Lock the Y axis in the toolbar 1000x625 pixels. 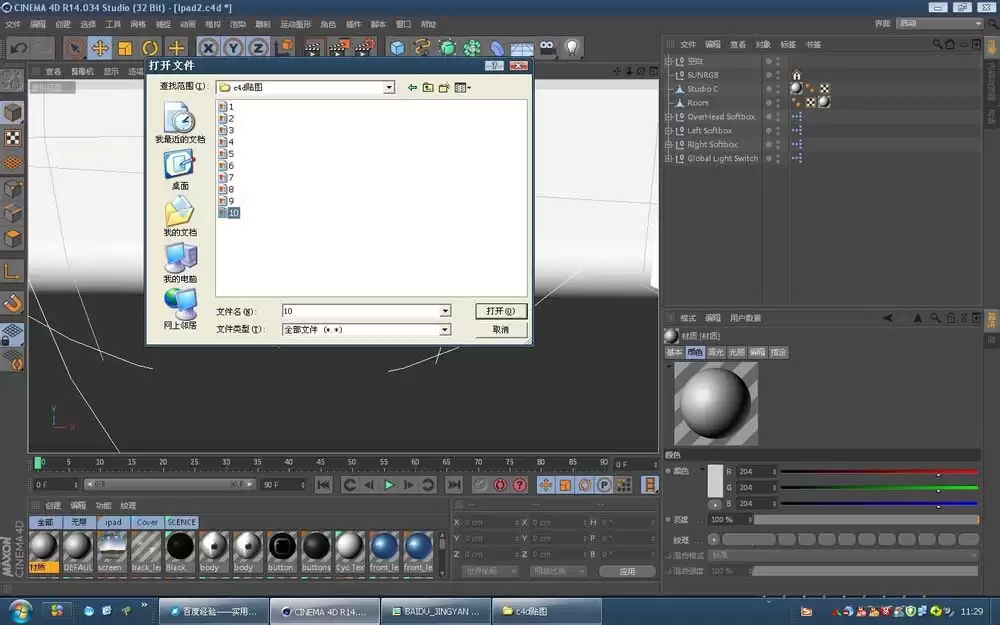(x=233, y=47)
